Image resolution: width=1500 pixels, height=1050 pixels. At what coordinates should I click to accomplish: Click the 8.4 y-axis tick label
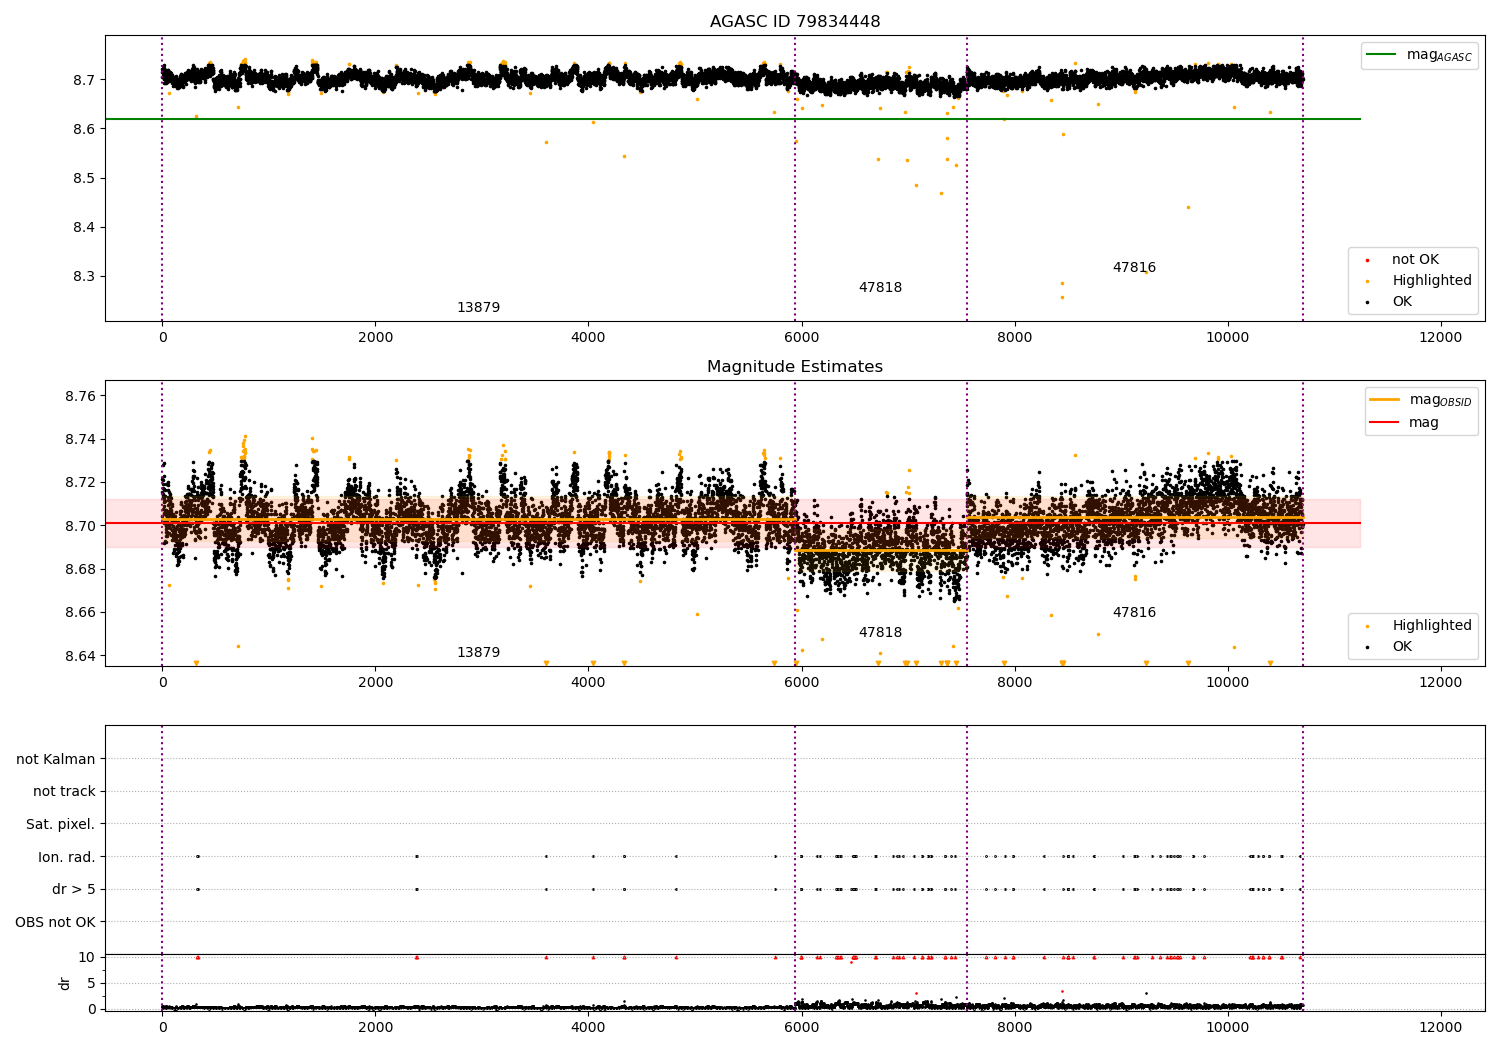[84, 227]
